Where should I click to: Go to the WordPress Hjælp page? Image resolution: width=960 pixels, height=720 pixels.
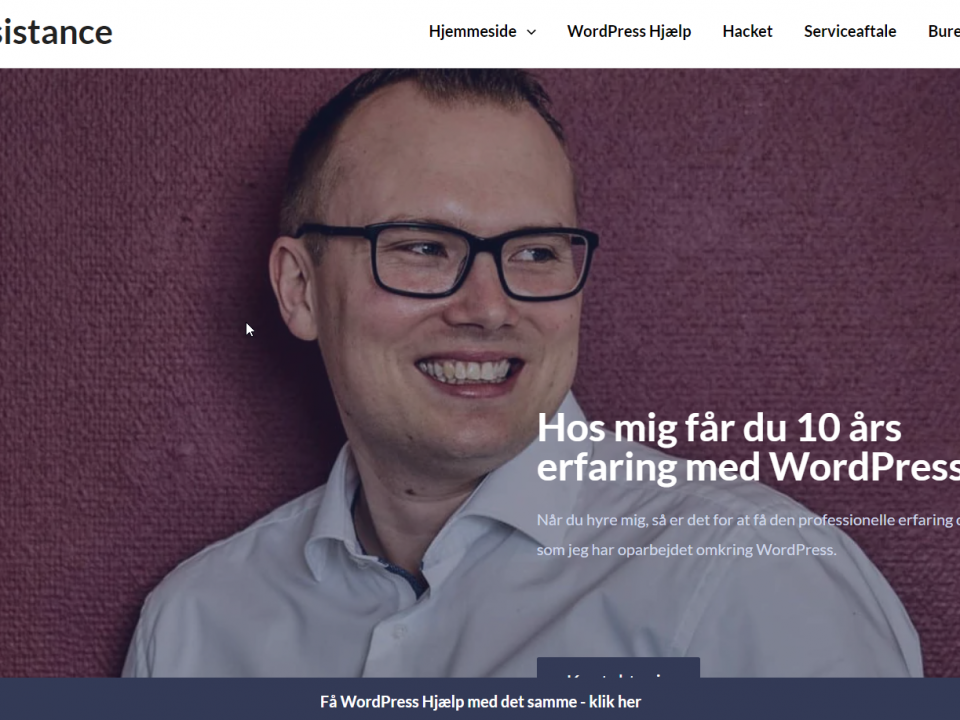[629, 31]
